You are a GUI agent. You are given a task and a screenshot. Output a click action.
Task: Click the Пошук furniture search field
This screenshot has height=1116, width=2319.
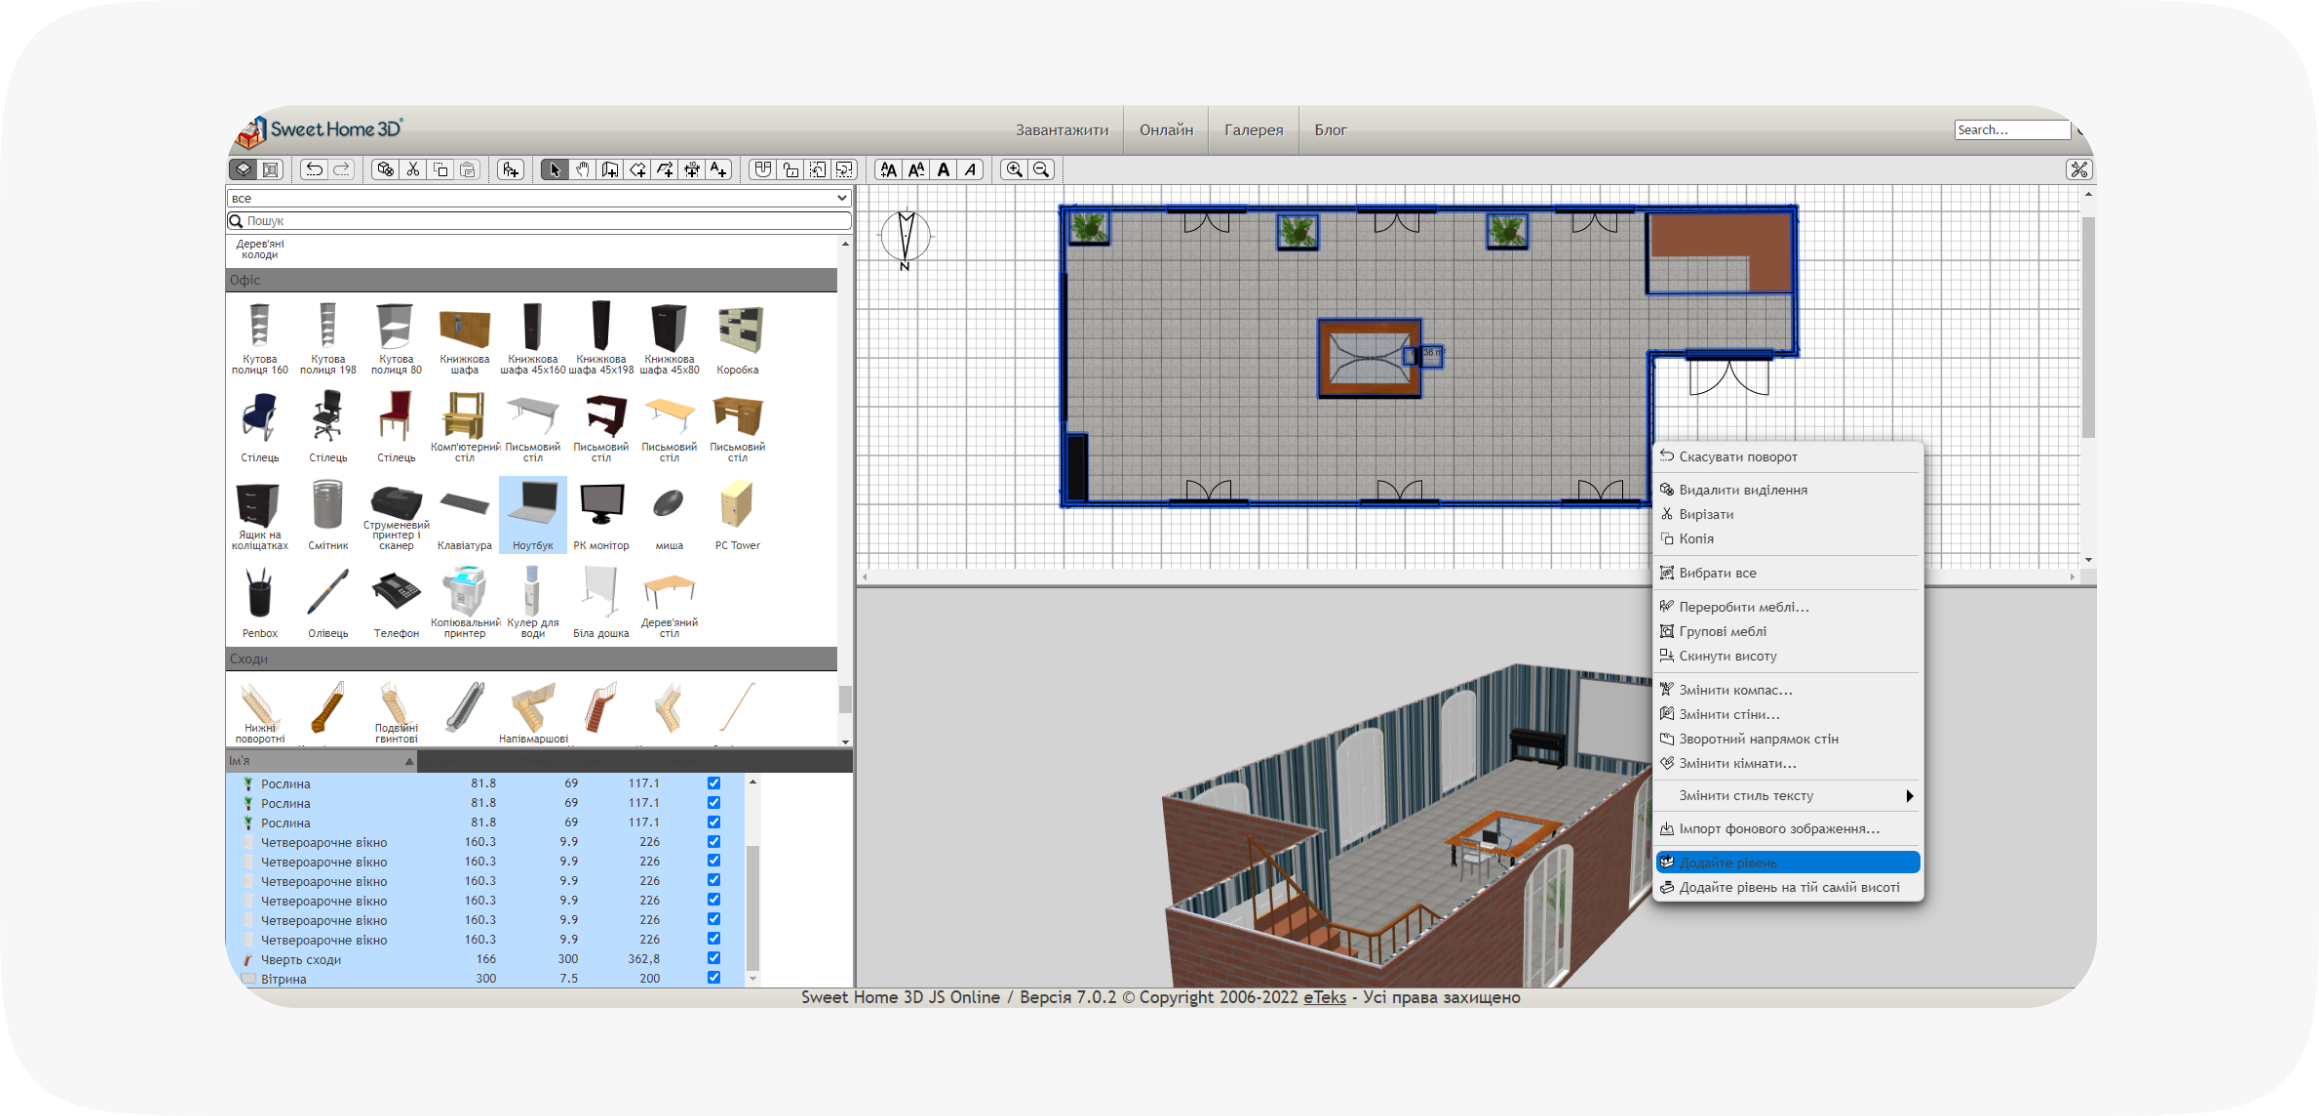click(x=545, y=221)
